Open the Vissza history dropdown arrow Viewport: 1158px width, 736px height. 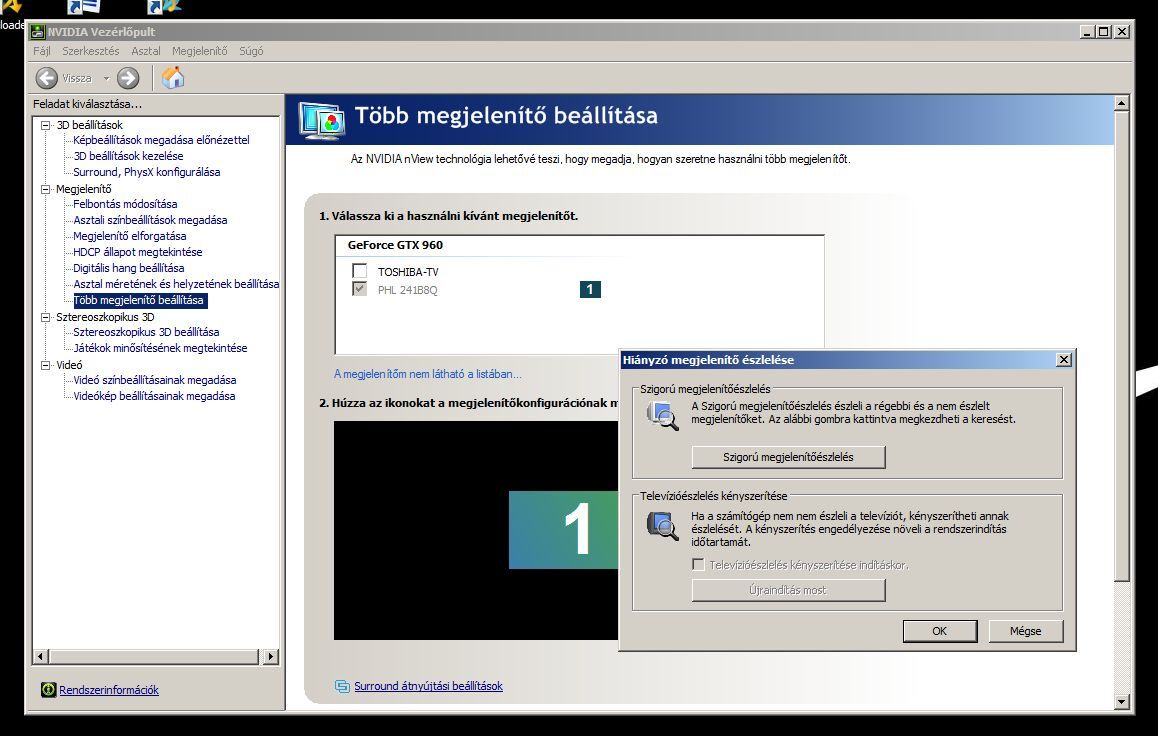coord(106,78)
